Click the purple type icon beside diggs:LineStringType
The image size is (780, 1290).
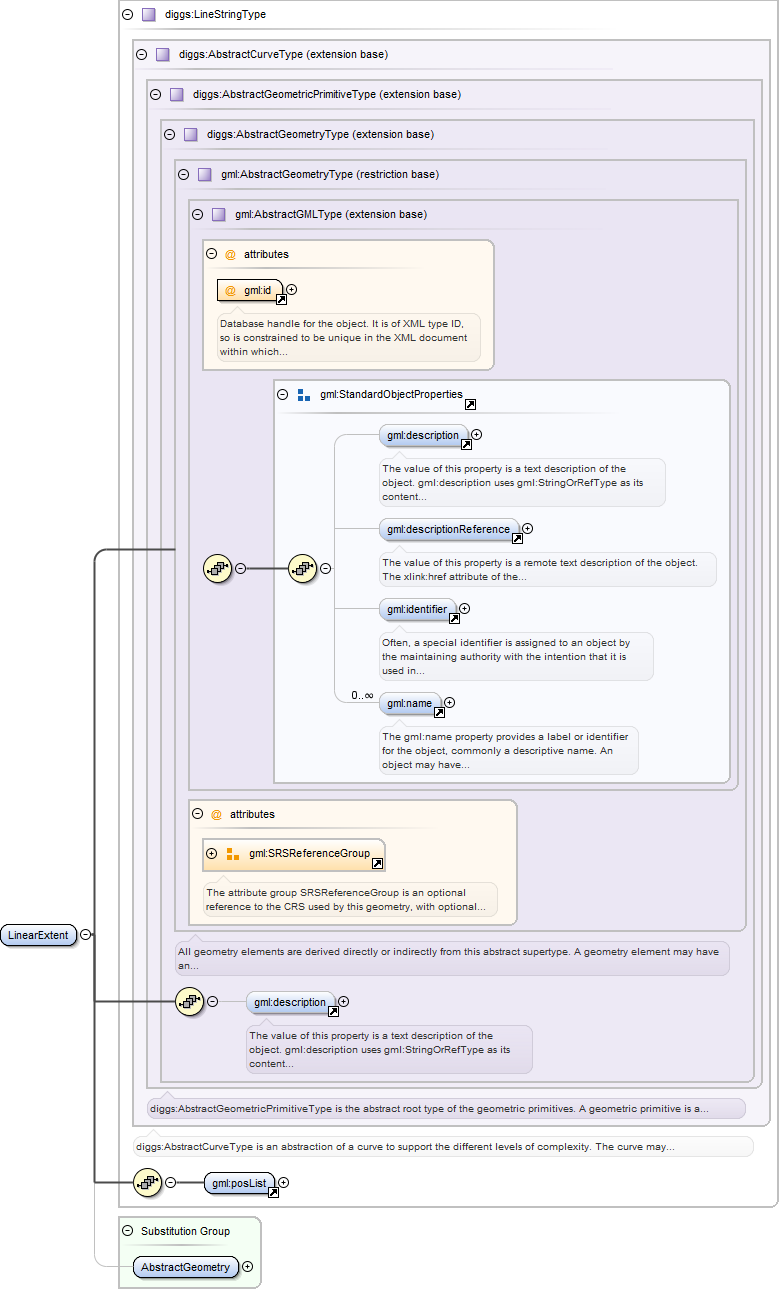(149, 15)
